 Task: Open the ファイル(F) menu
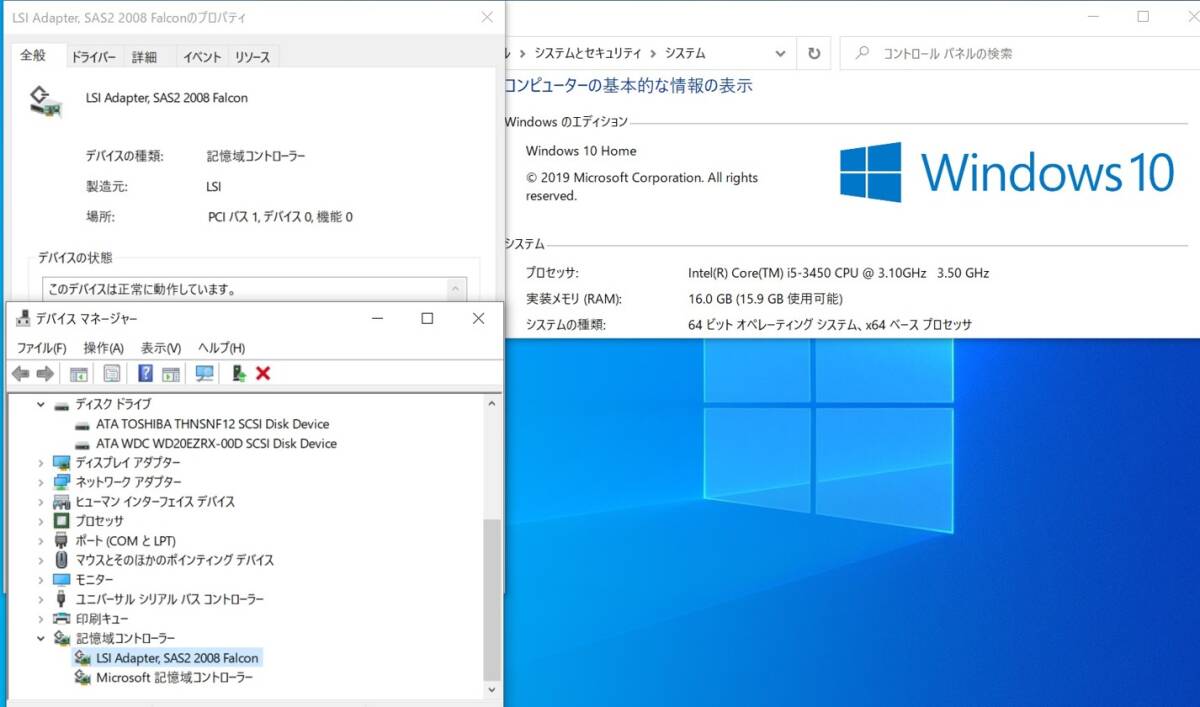(41, 348)
